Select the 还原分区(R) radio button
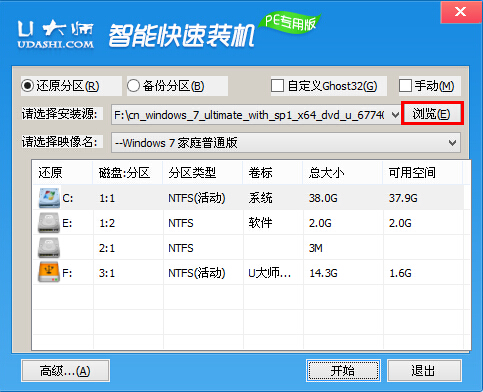483x392 pixels. [28, 86]
